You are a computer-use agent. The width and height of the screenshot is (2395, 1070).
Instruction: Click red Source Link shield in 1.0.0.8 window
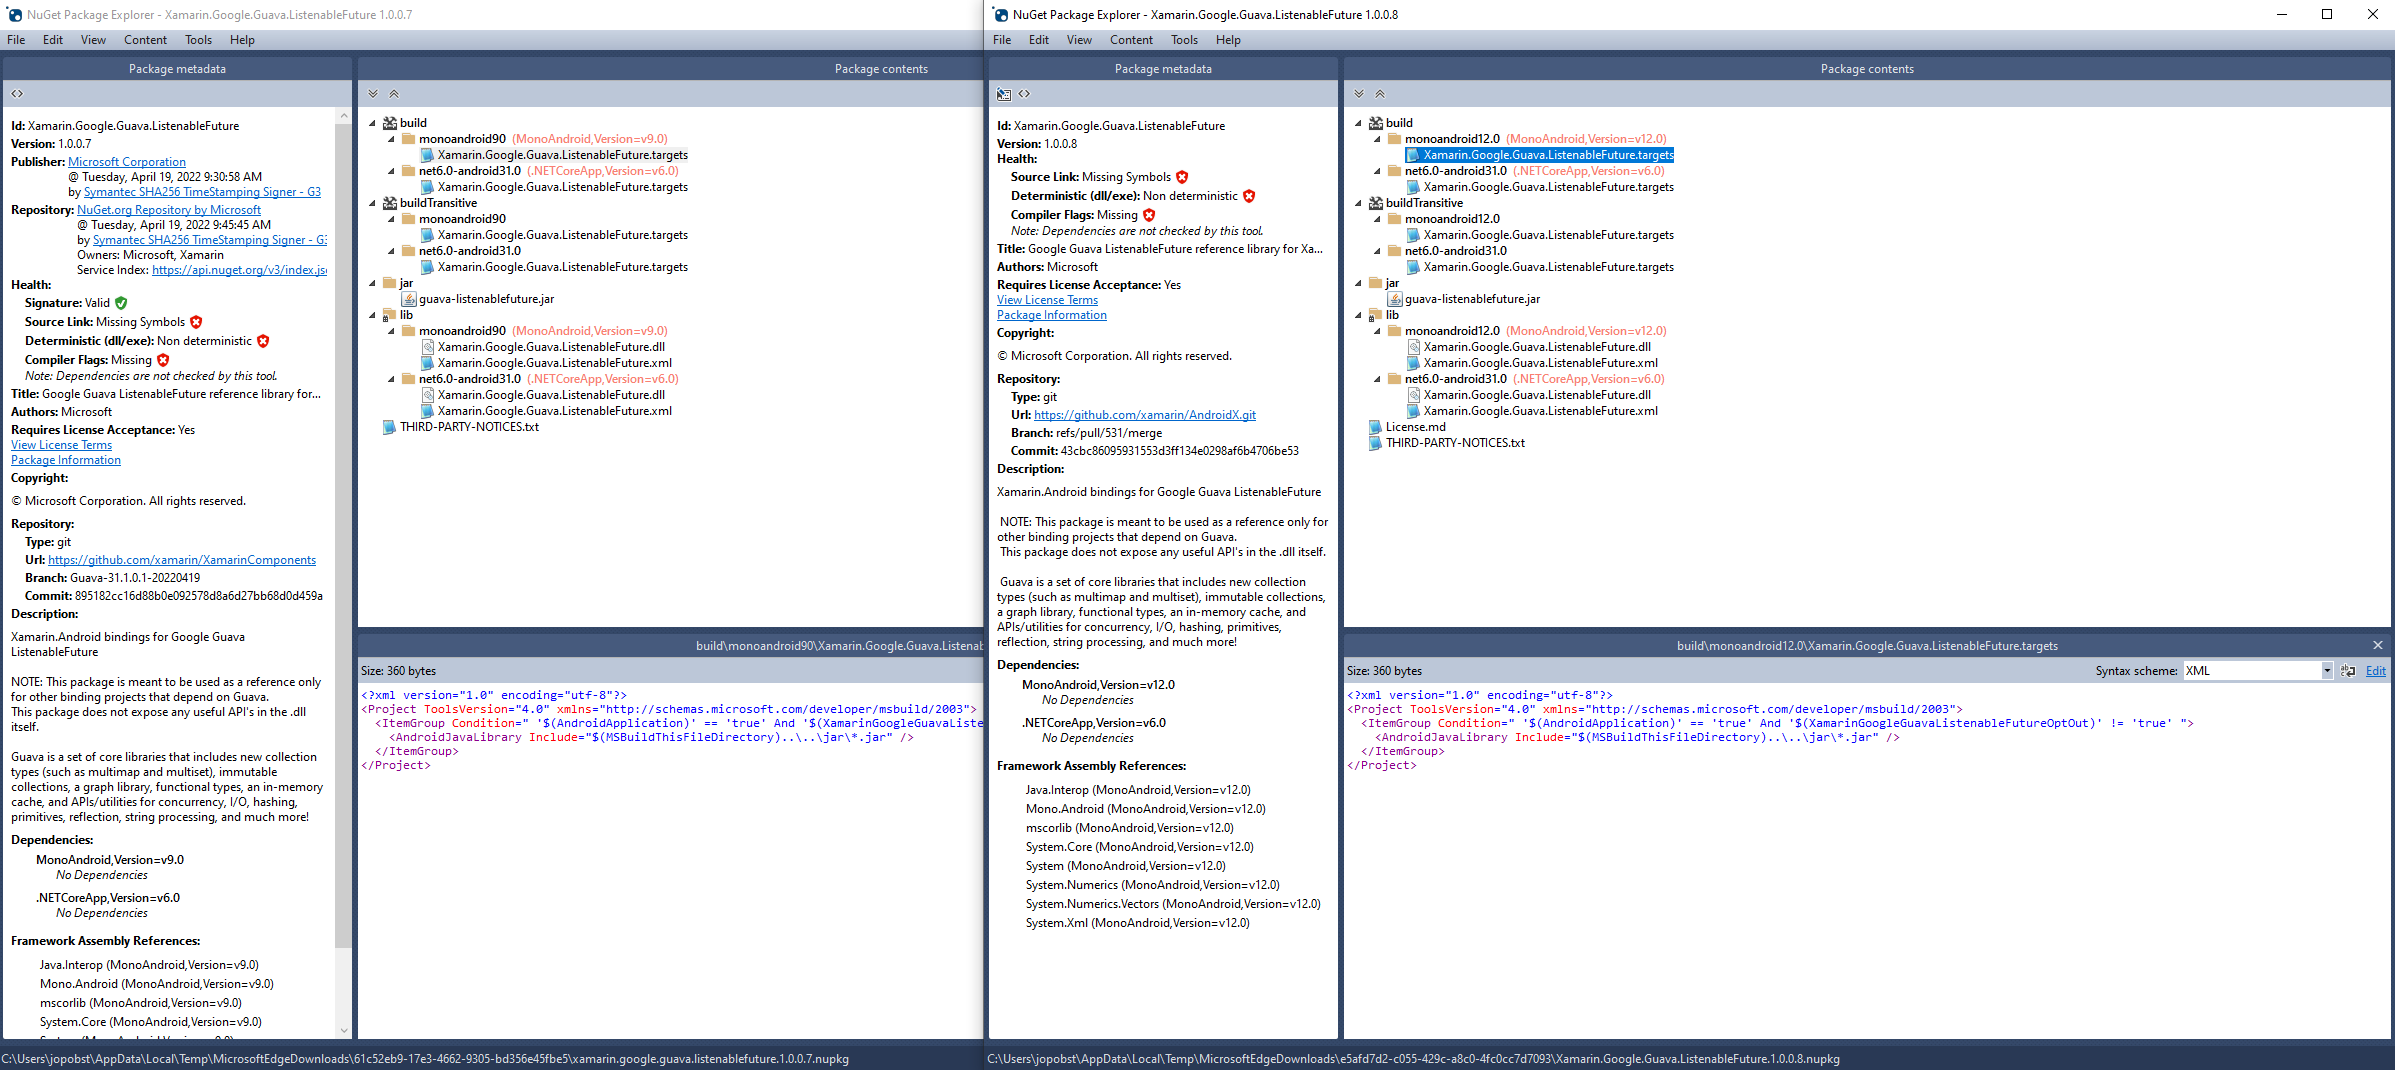pyautogui.click(x=1182, y=177)
